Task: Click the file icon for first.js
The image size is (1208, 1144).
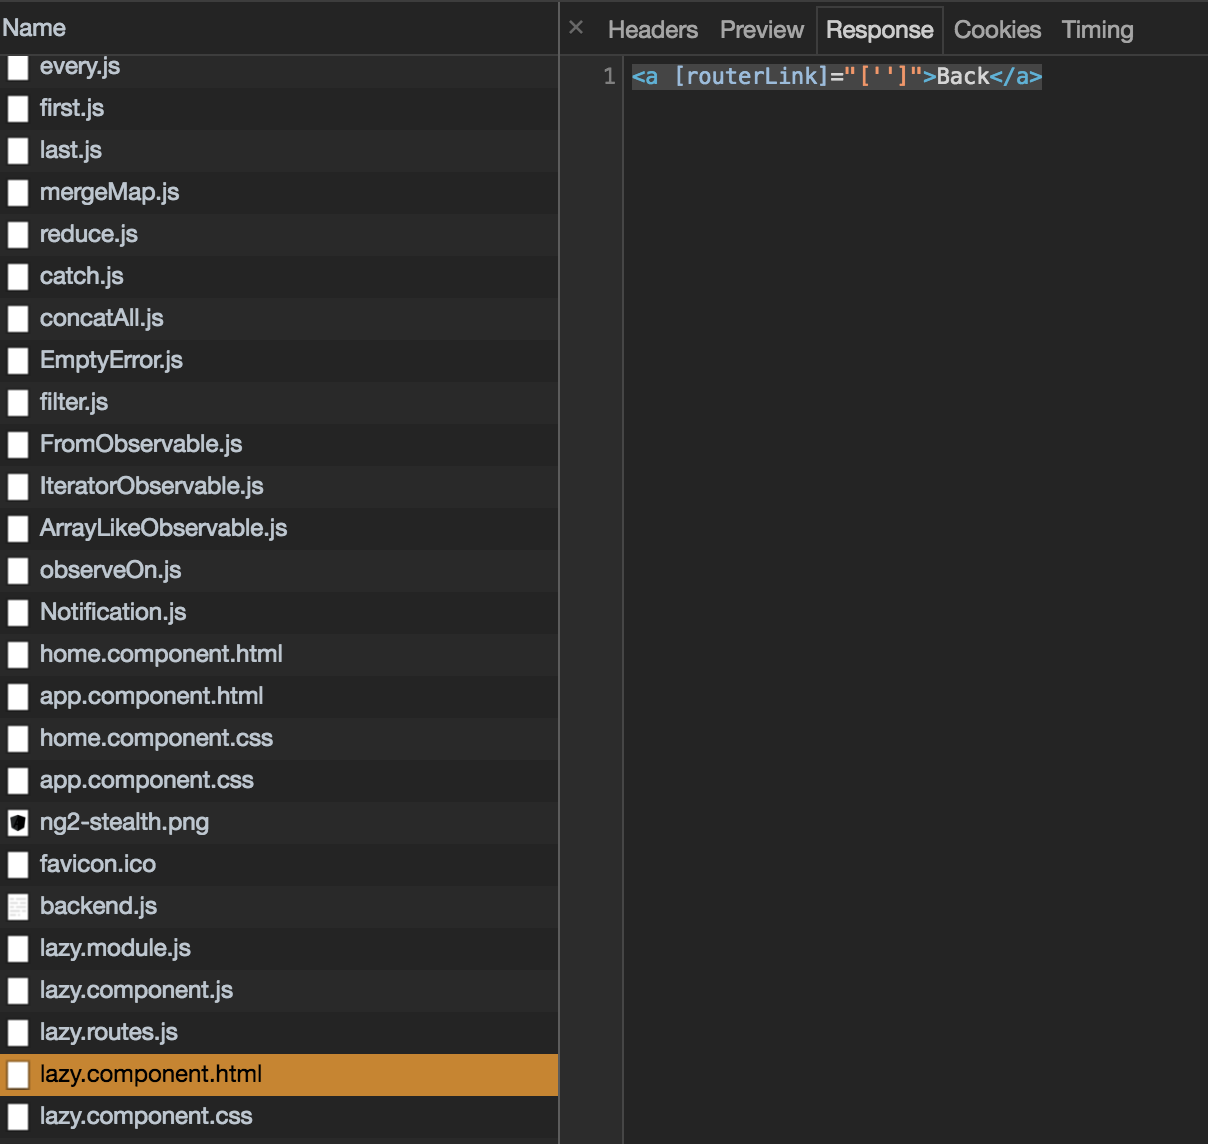Action: (18, 109)
